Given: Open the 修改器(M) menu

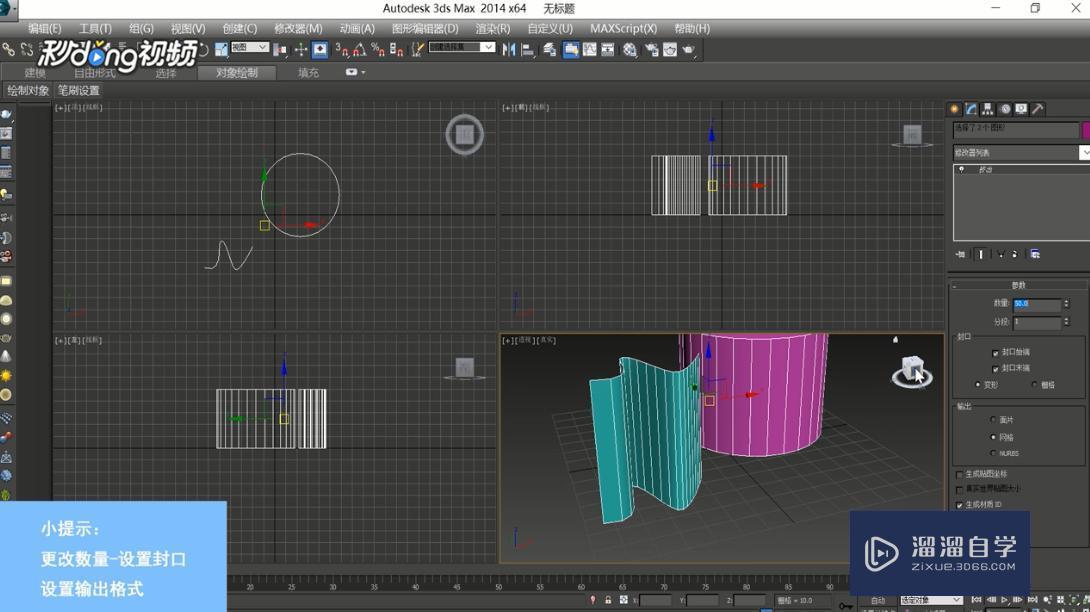Looking at the screenshot, I should tap(298, 29).
